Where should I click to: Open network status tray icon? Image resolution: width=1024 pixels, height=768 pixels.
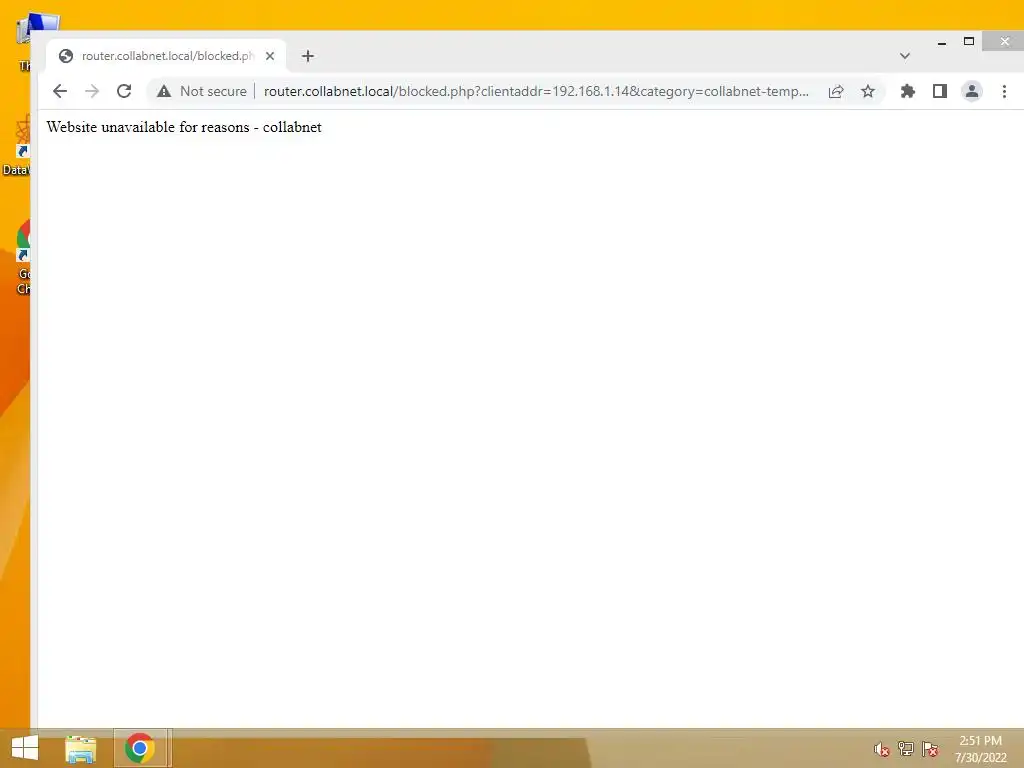click(906, 749)
